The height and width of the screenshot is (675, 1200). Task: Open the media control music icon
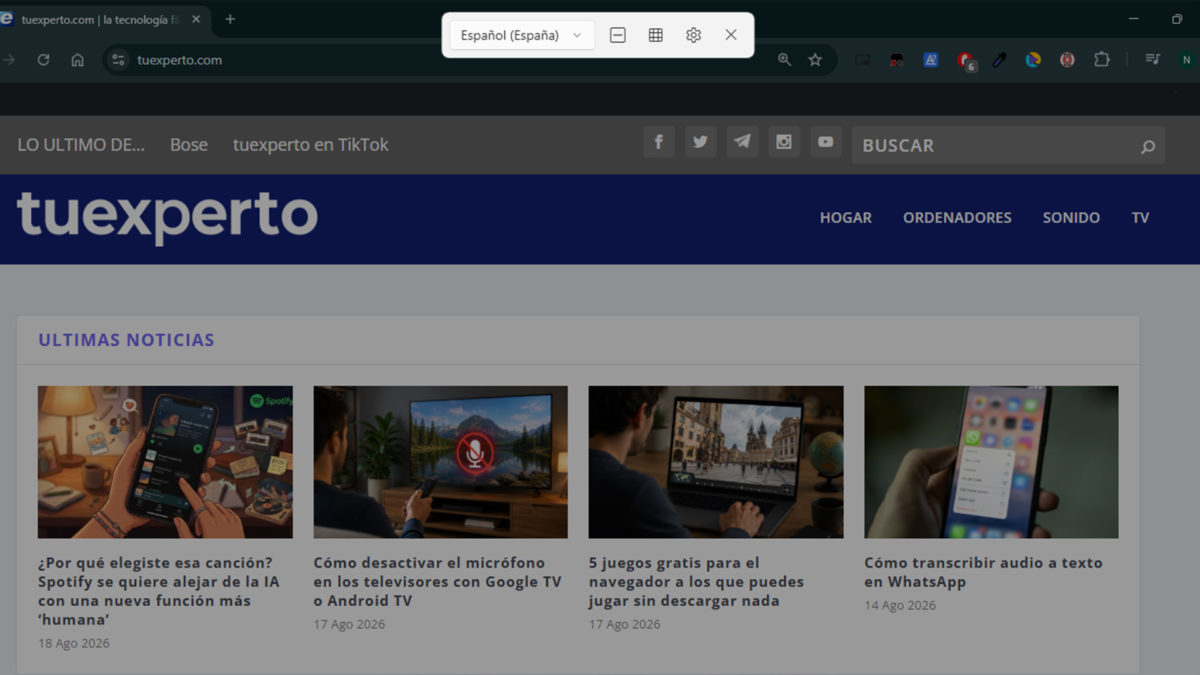coord(1153,60)
